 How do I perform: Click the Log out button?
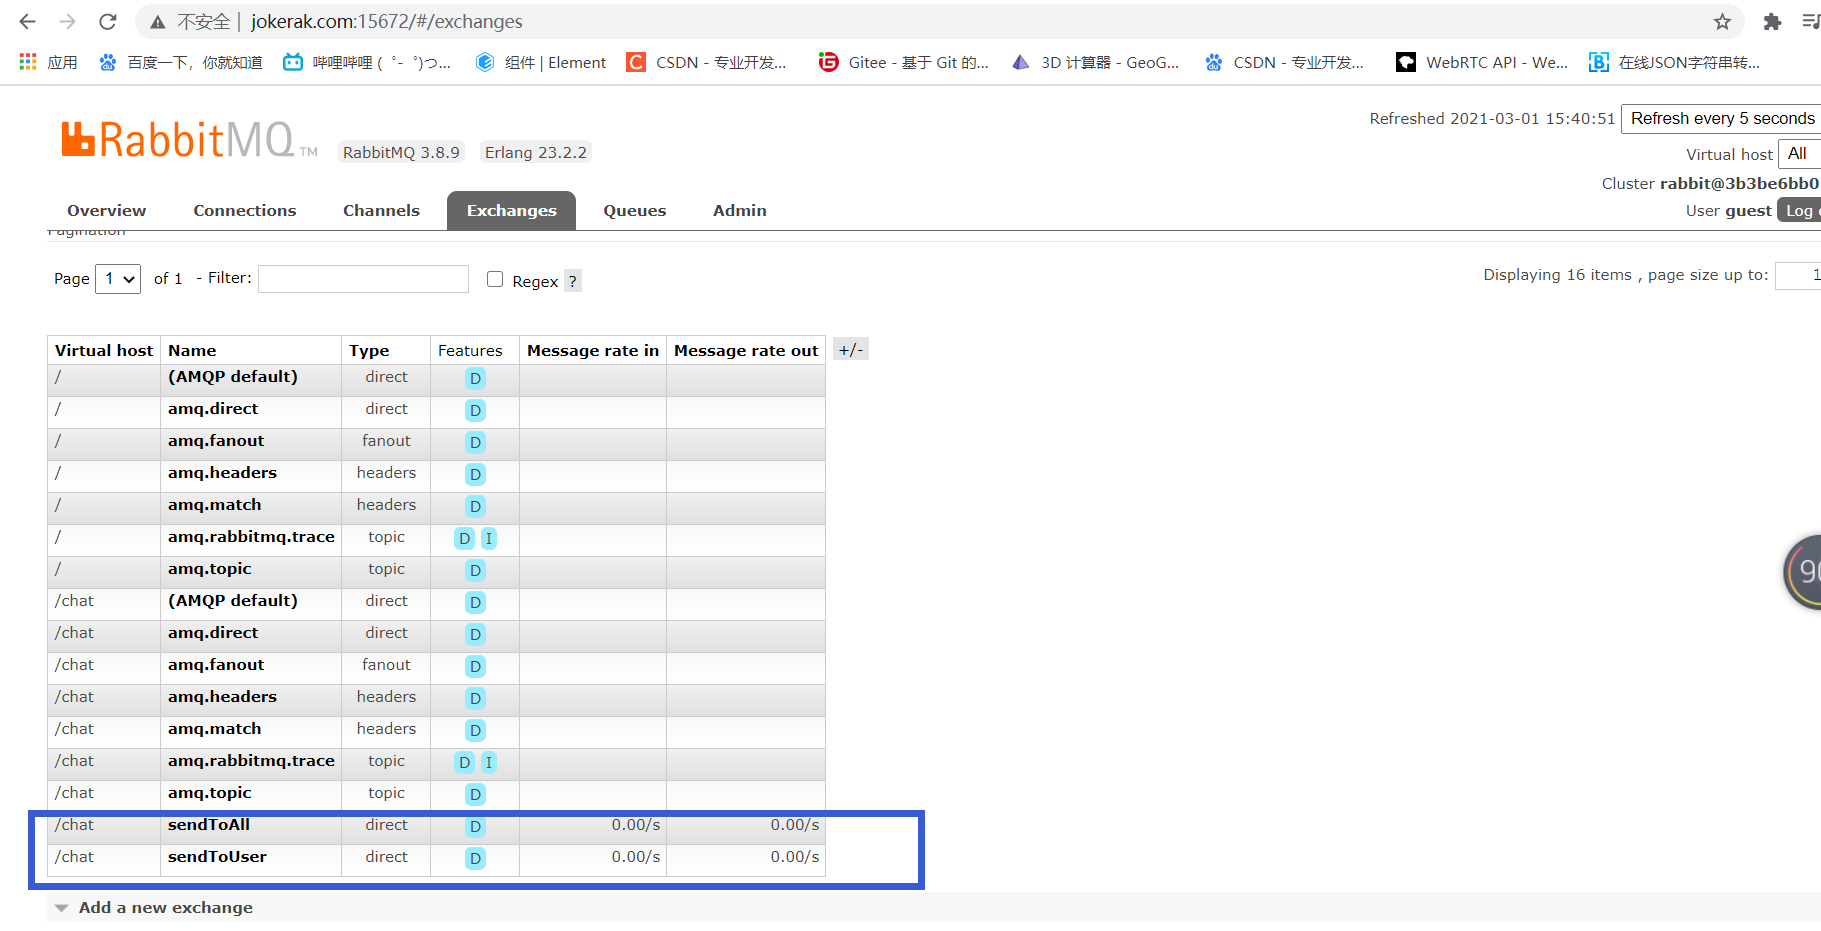pyautogui.click(x=1799, y=210)
